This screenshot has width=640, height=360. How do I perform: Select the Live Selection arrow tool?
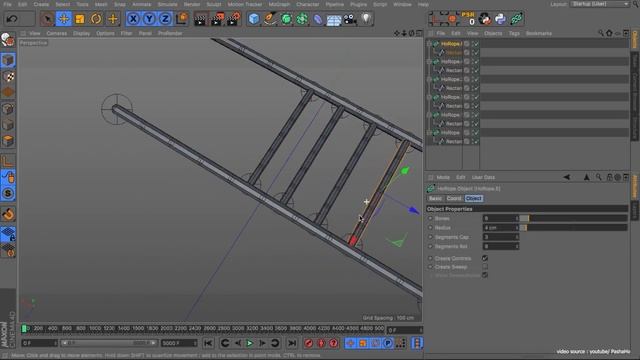coord(47,19)
